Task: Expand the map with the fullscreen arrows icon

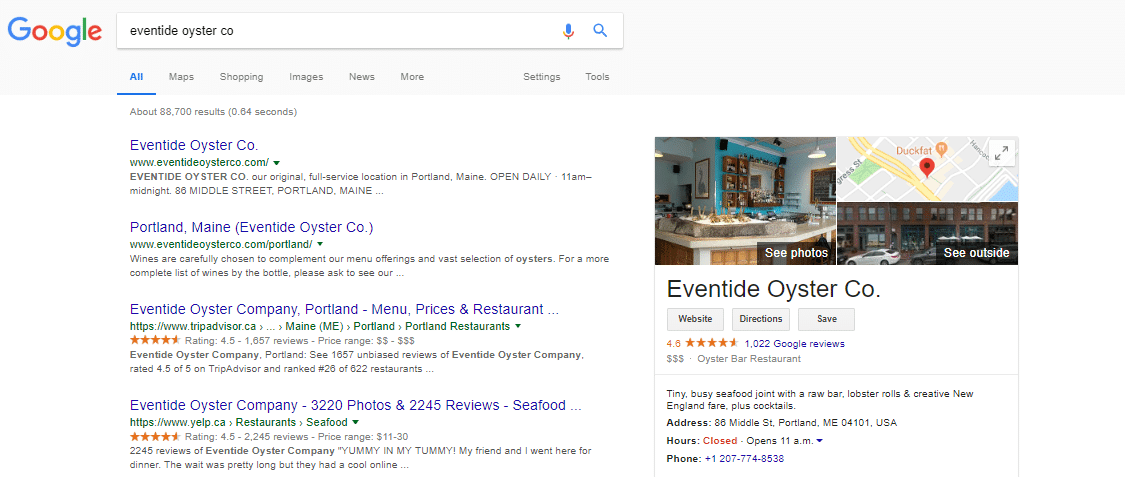Action: coord(1002,153)
